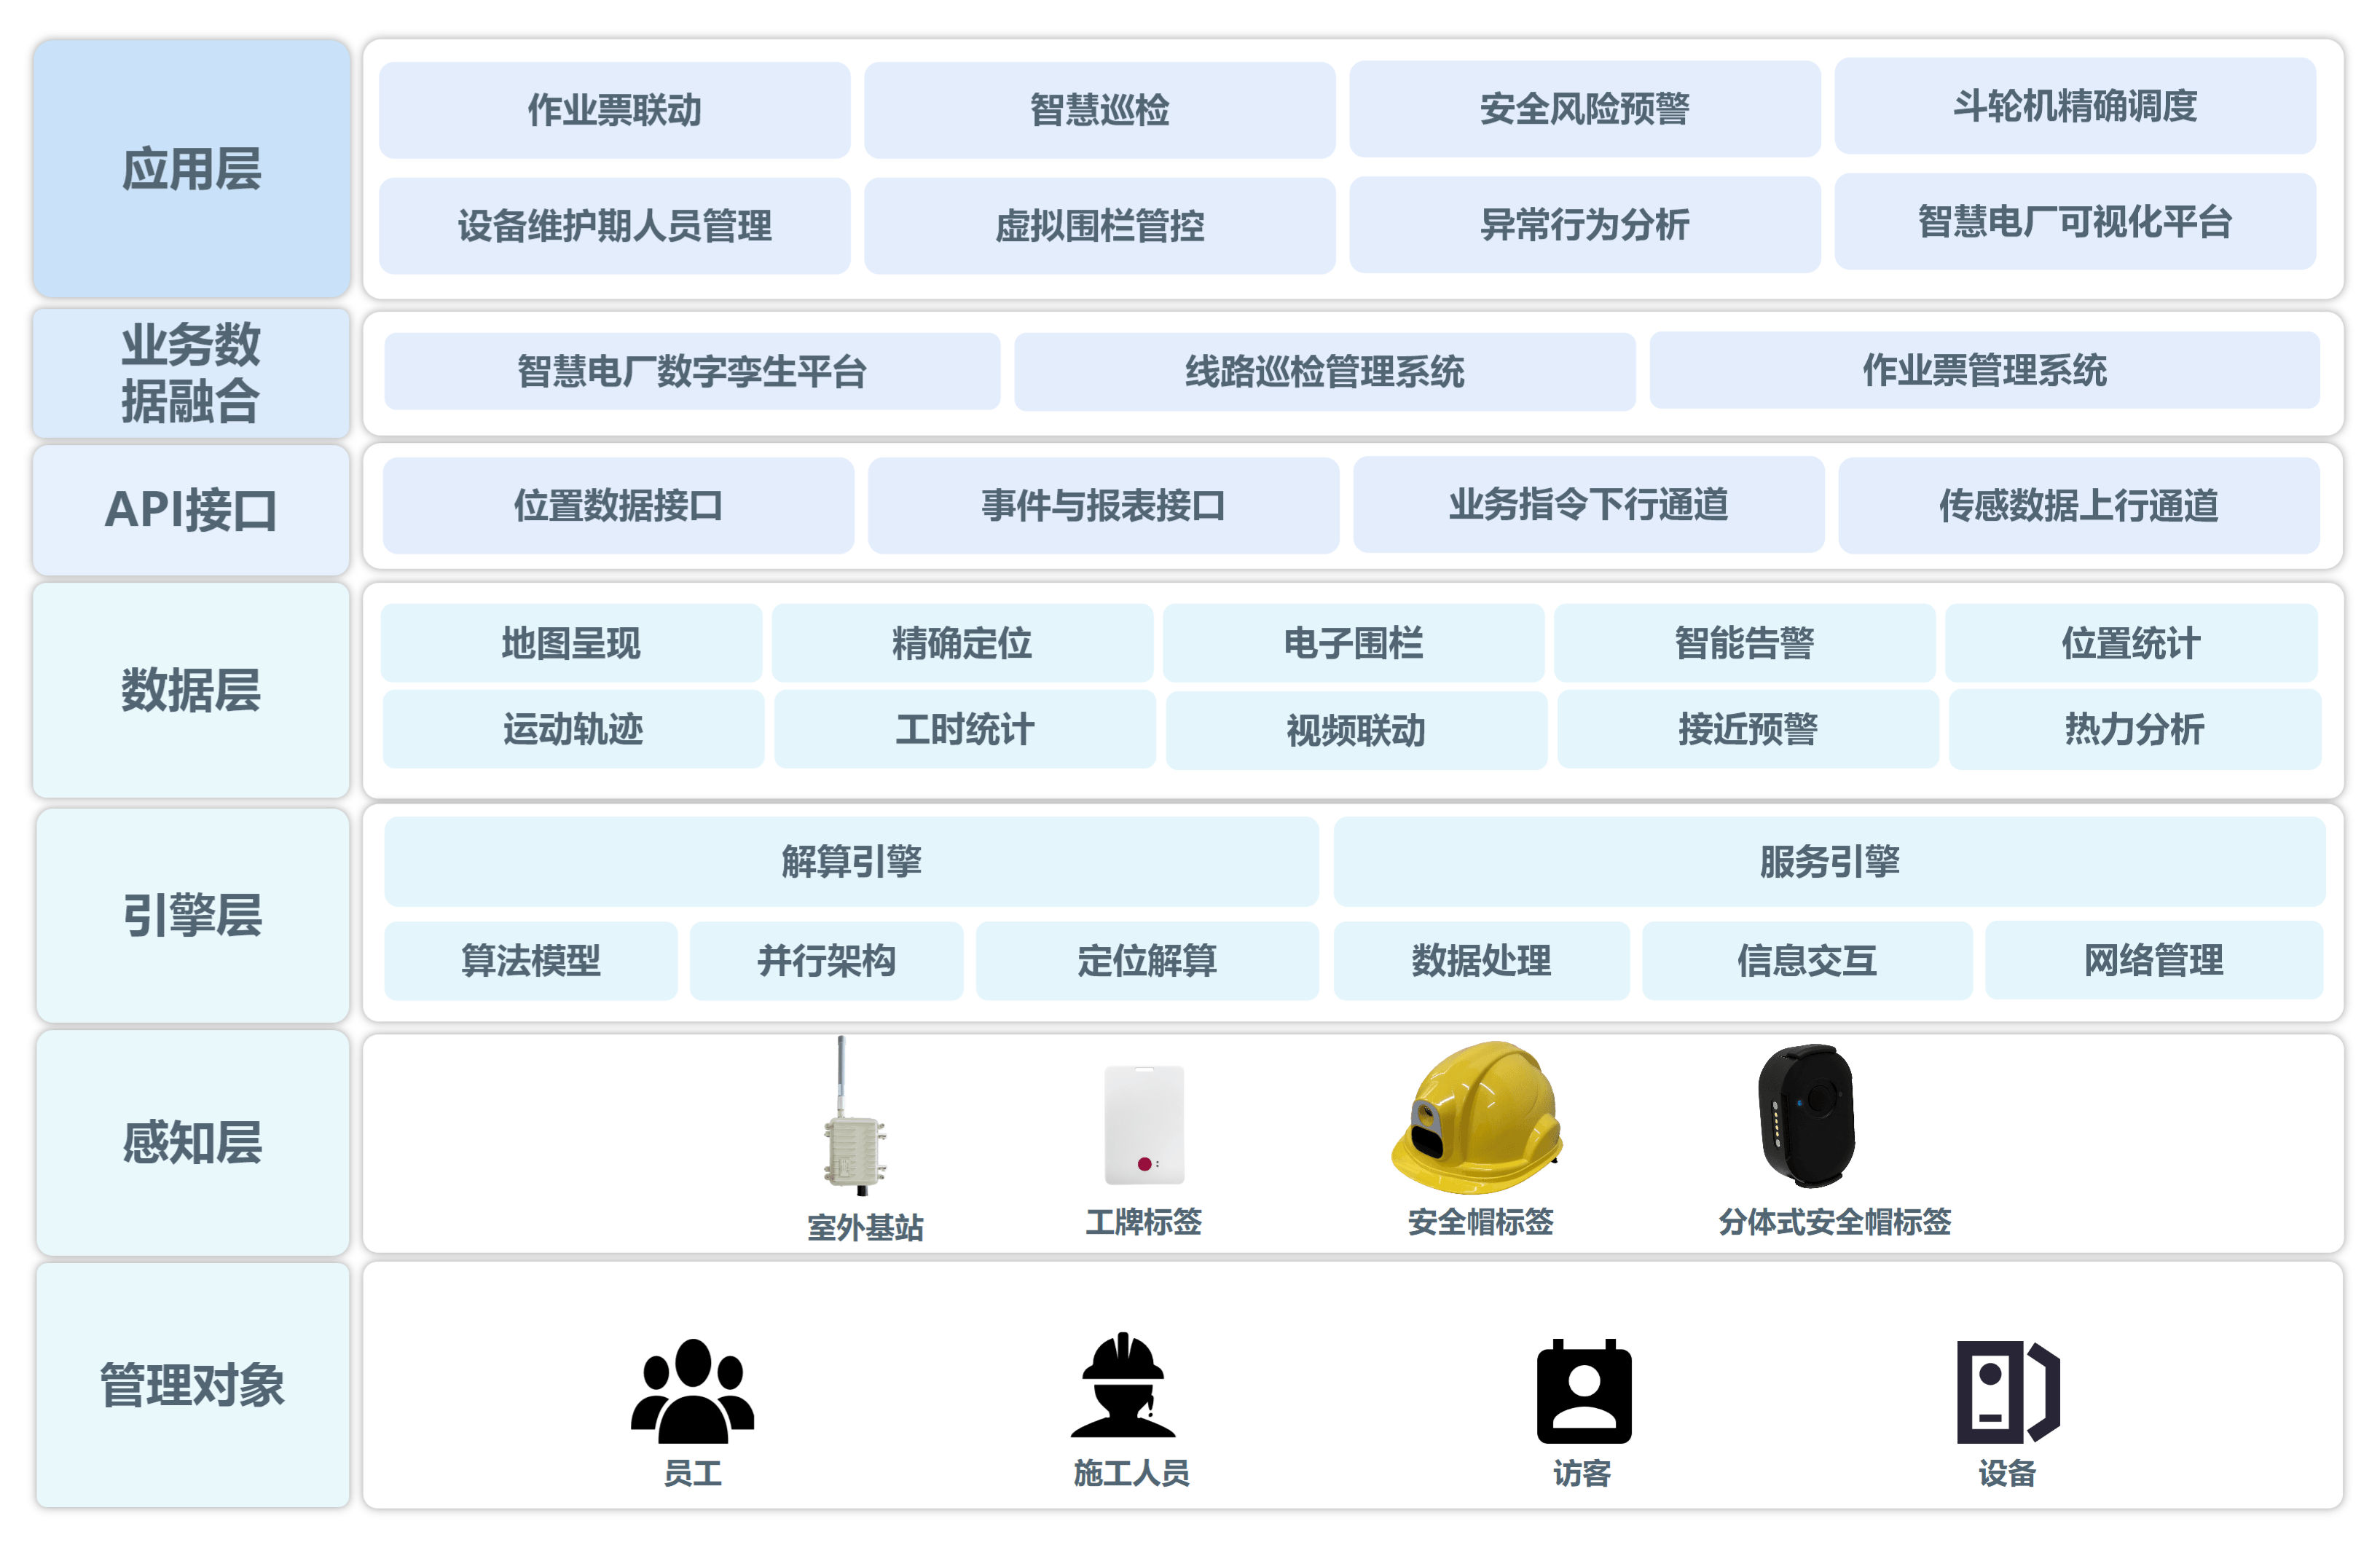
Task: Click the 访客 visitor badge icon
Action: coord(1584,1390)
